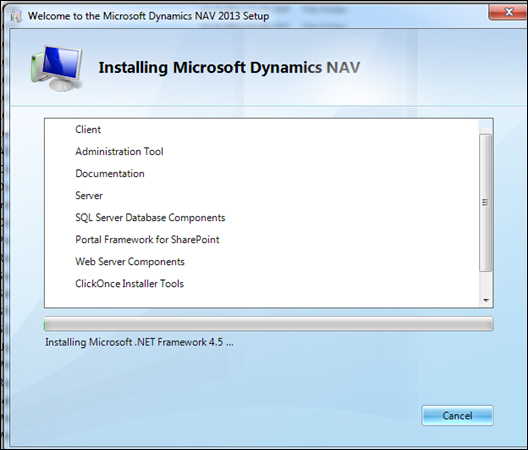Select the Client list entry
528x450 pixels.
(88, 129)
